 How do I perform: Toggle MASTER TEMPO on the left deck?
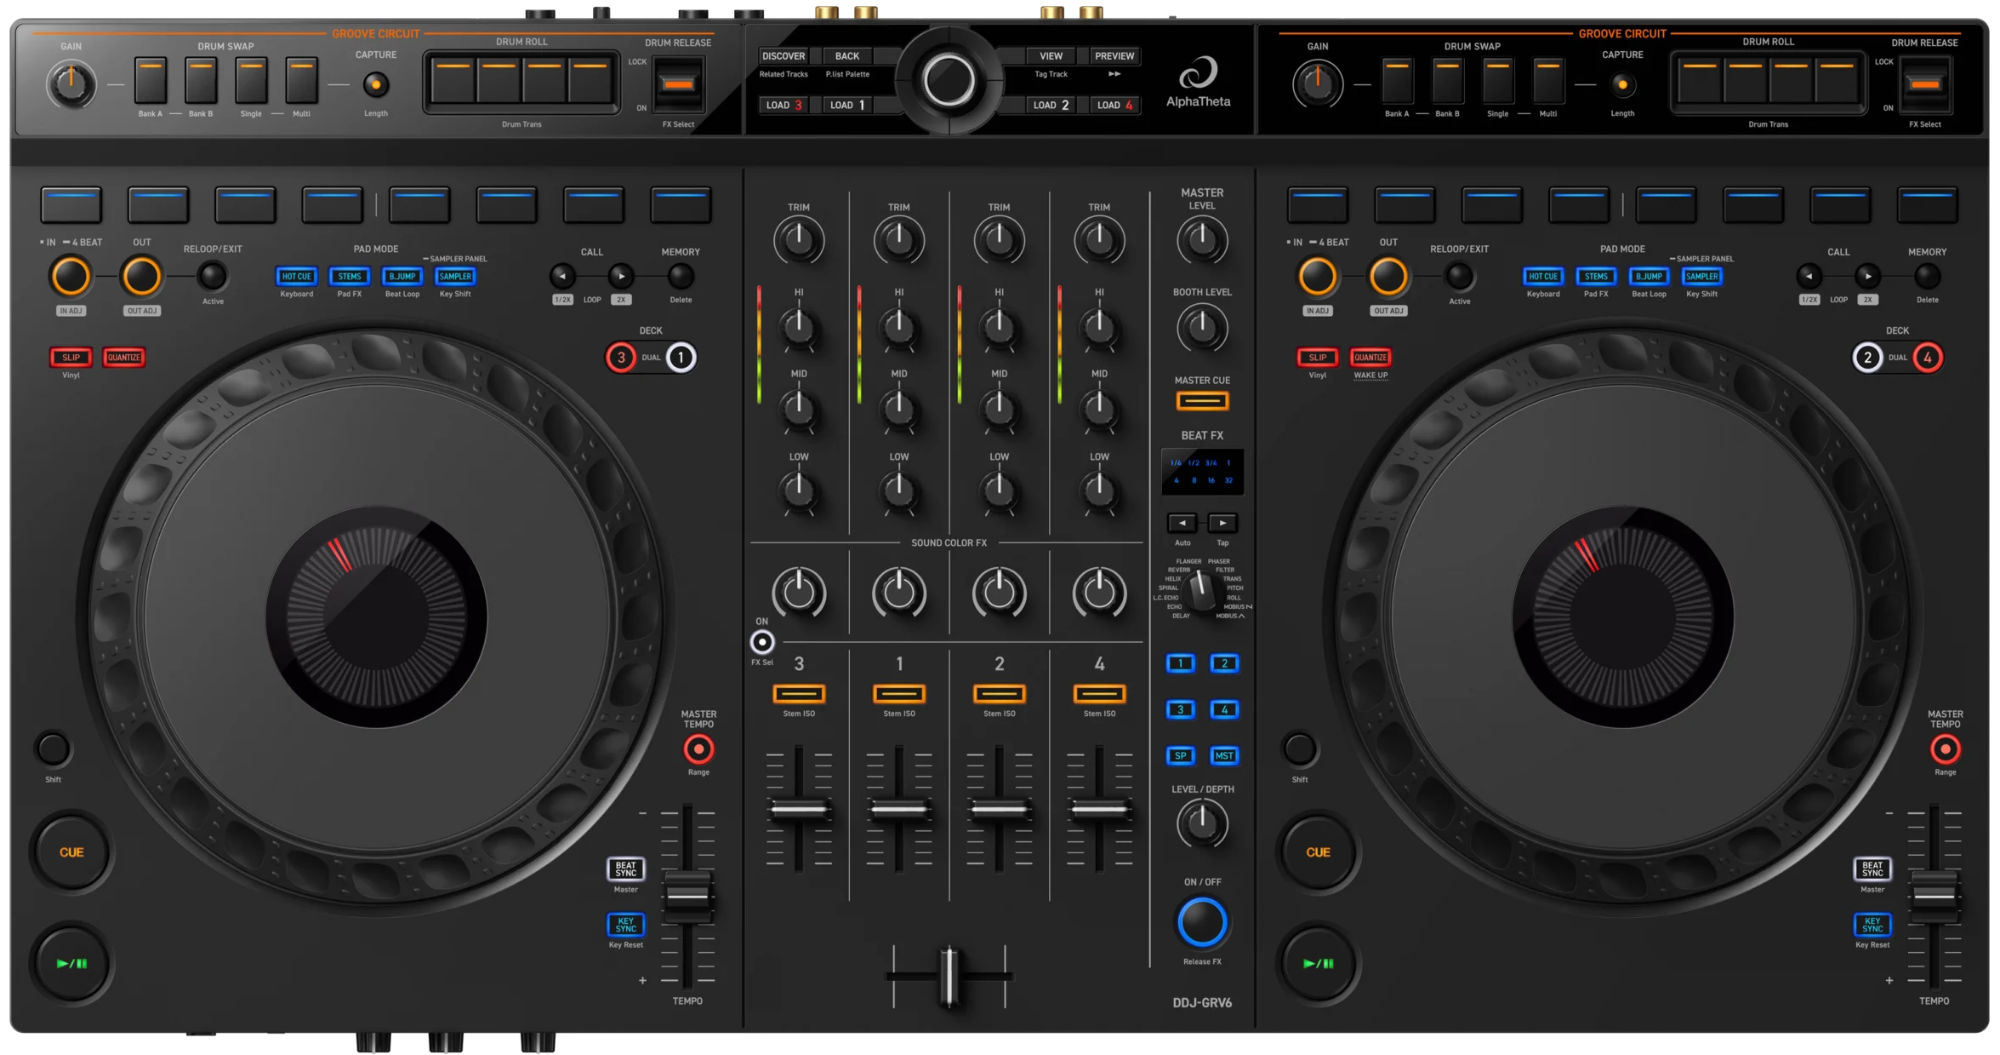point(698,749)
